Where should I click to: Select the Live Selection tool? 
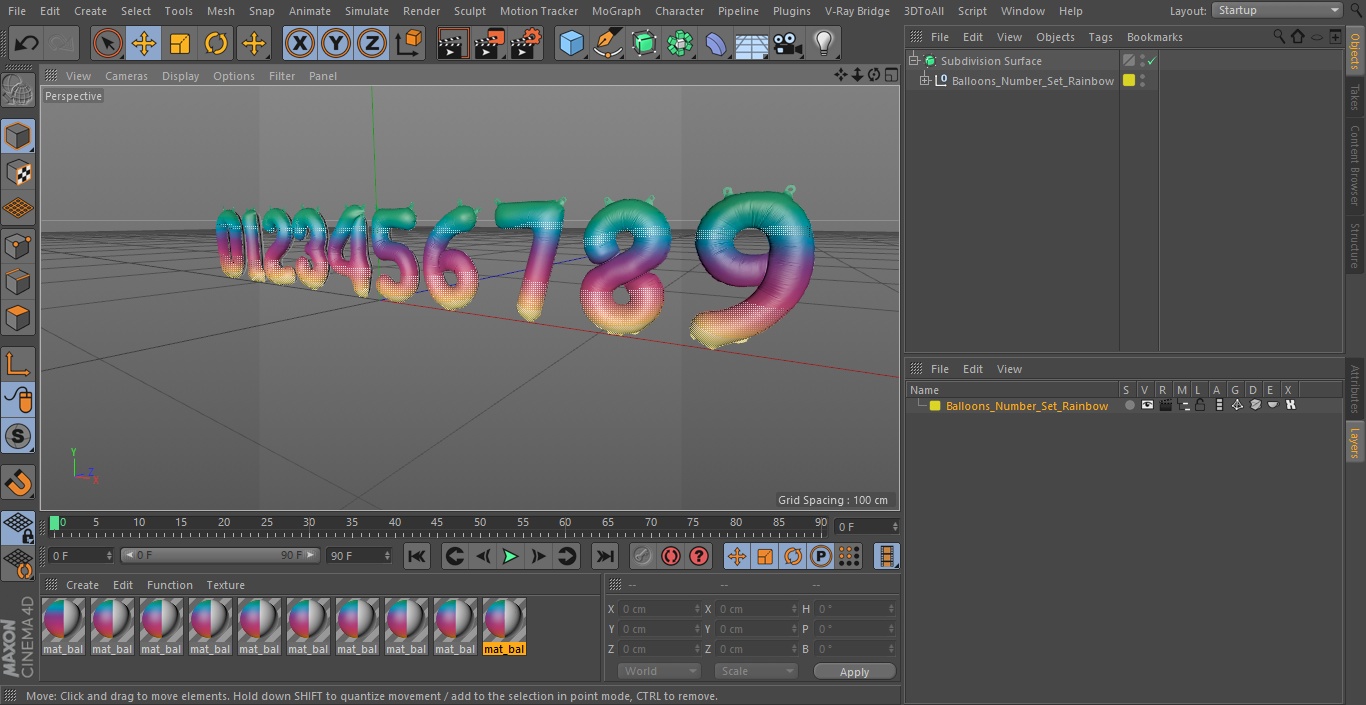coord(107,44)
